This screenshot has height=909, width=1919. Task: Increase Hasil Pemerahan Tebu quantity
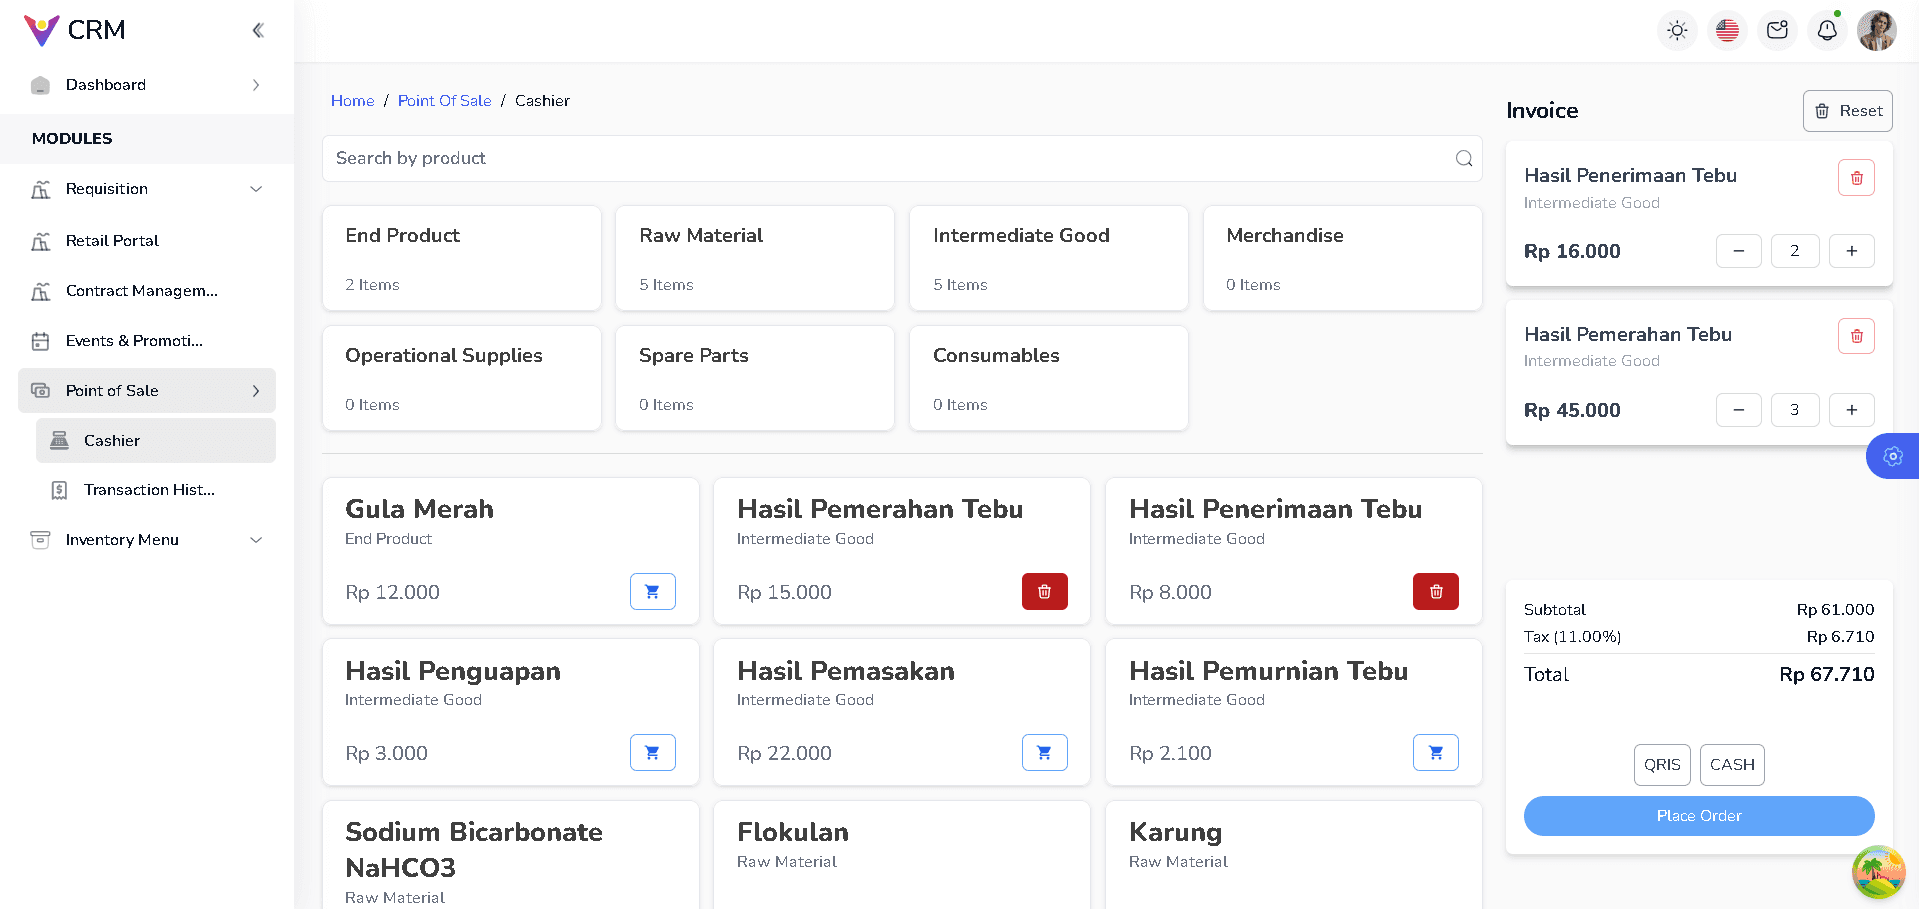(1851, 410)
